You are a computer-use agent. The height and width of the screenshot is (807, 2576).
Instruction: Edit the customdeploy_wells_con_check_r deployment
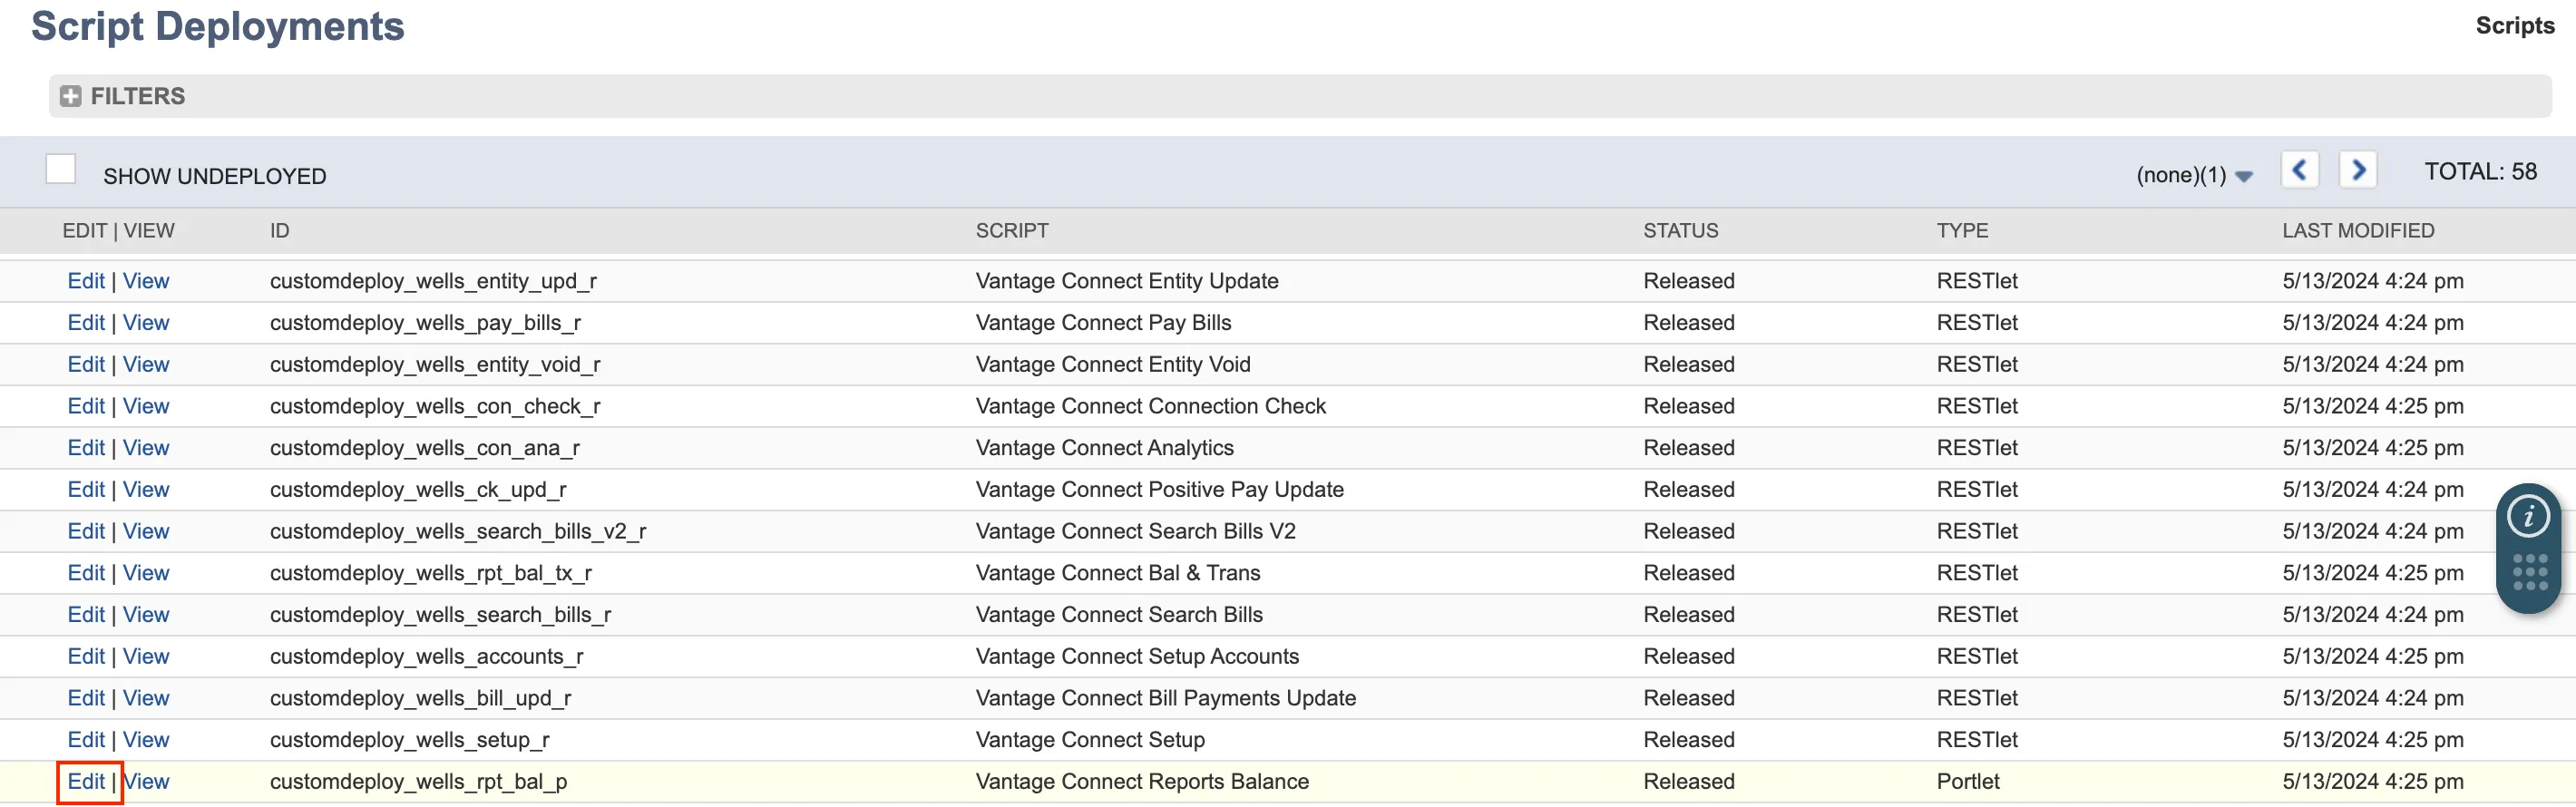pyautogui.click(x=86, y=407)
